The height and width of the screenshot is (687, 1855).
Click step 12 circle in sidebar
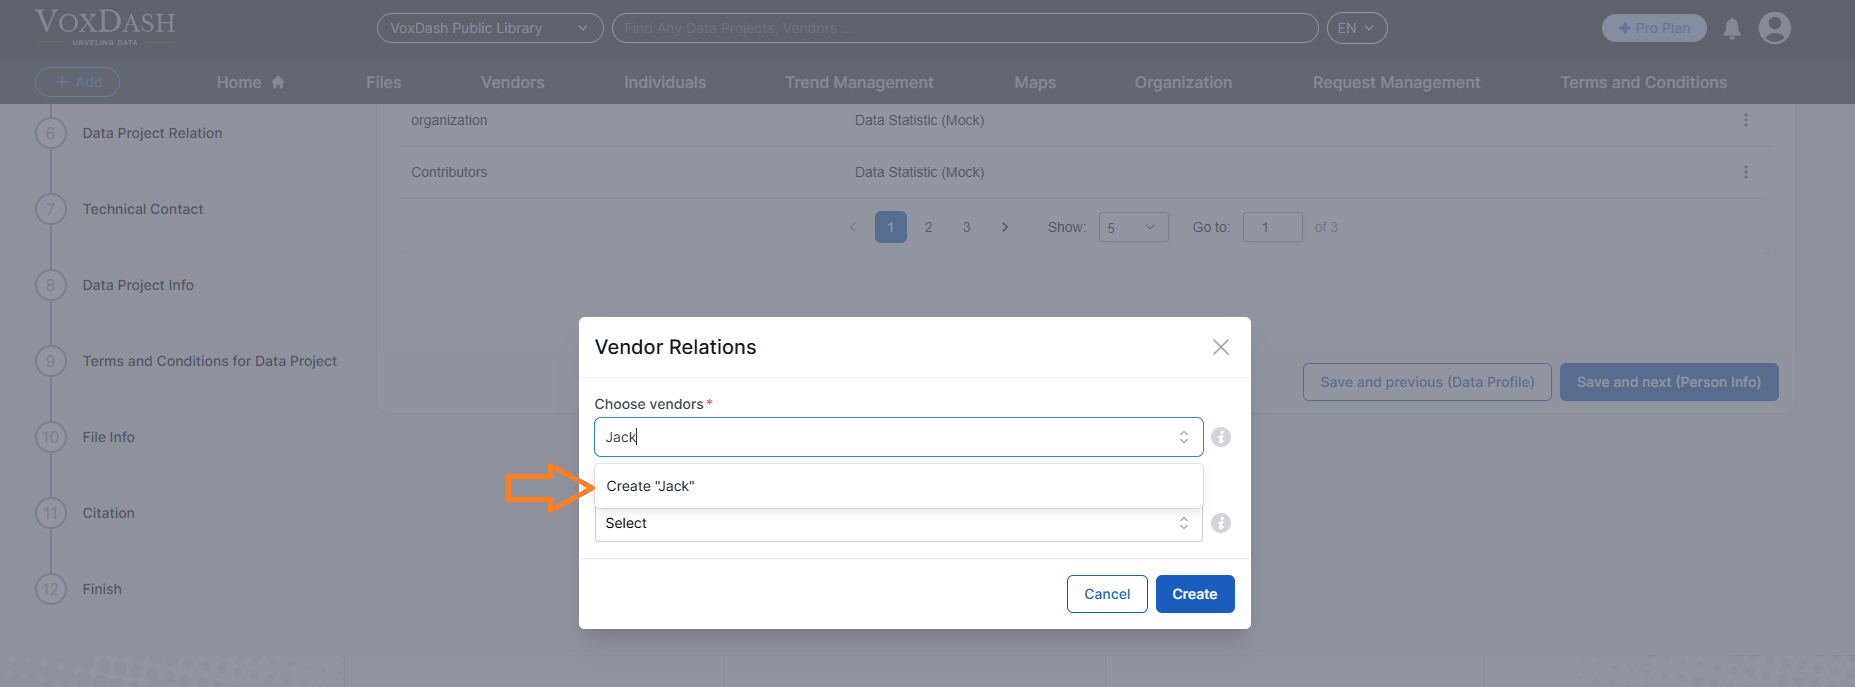[x=51, y=589]
